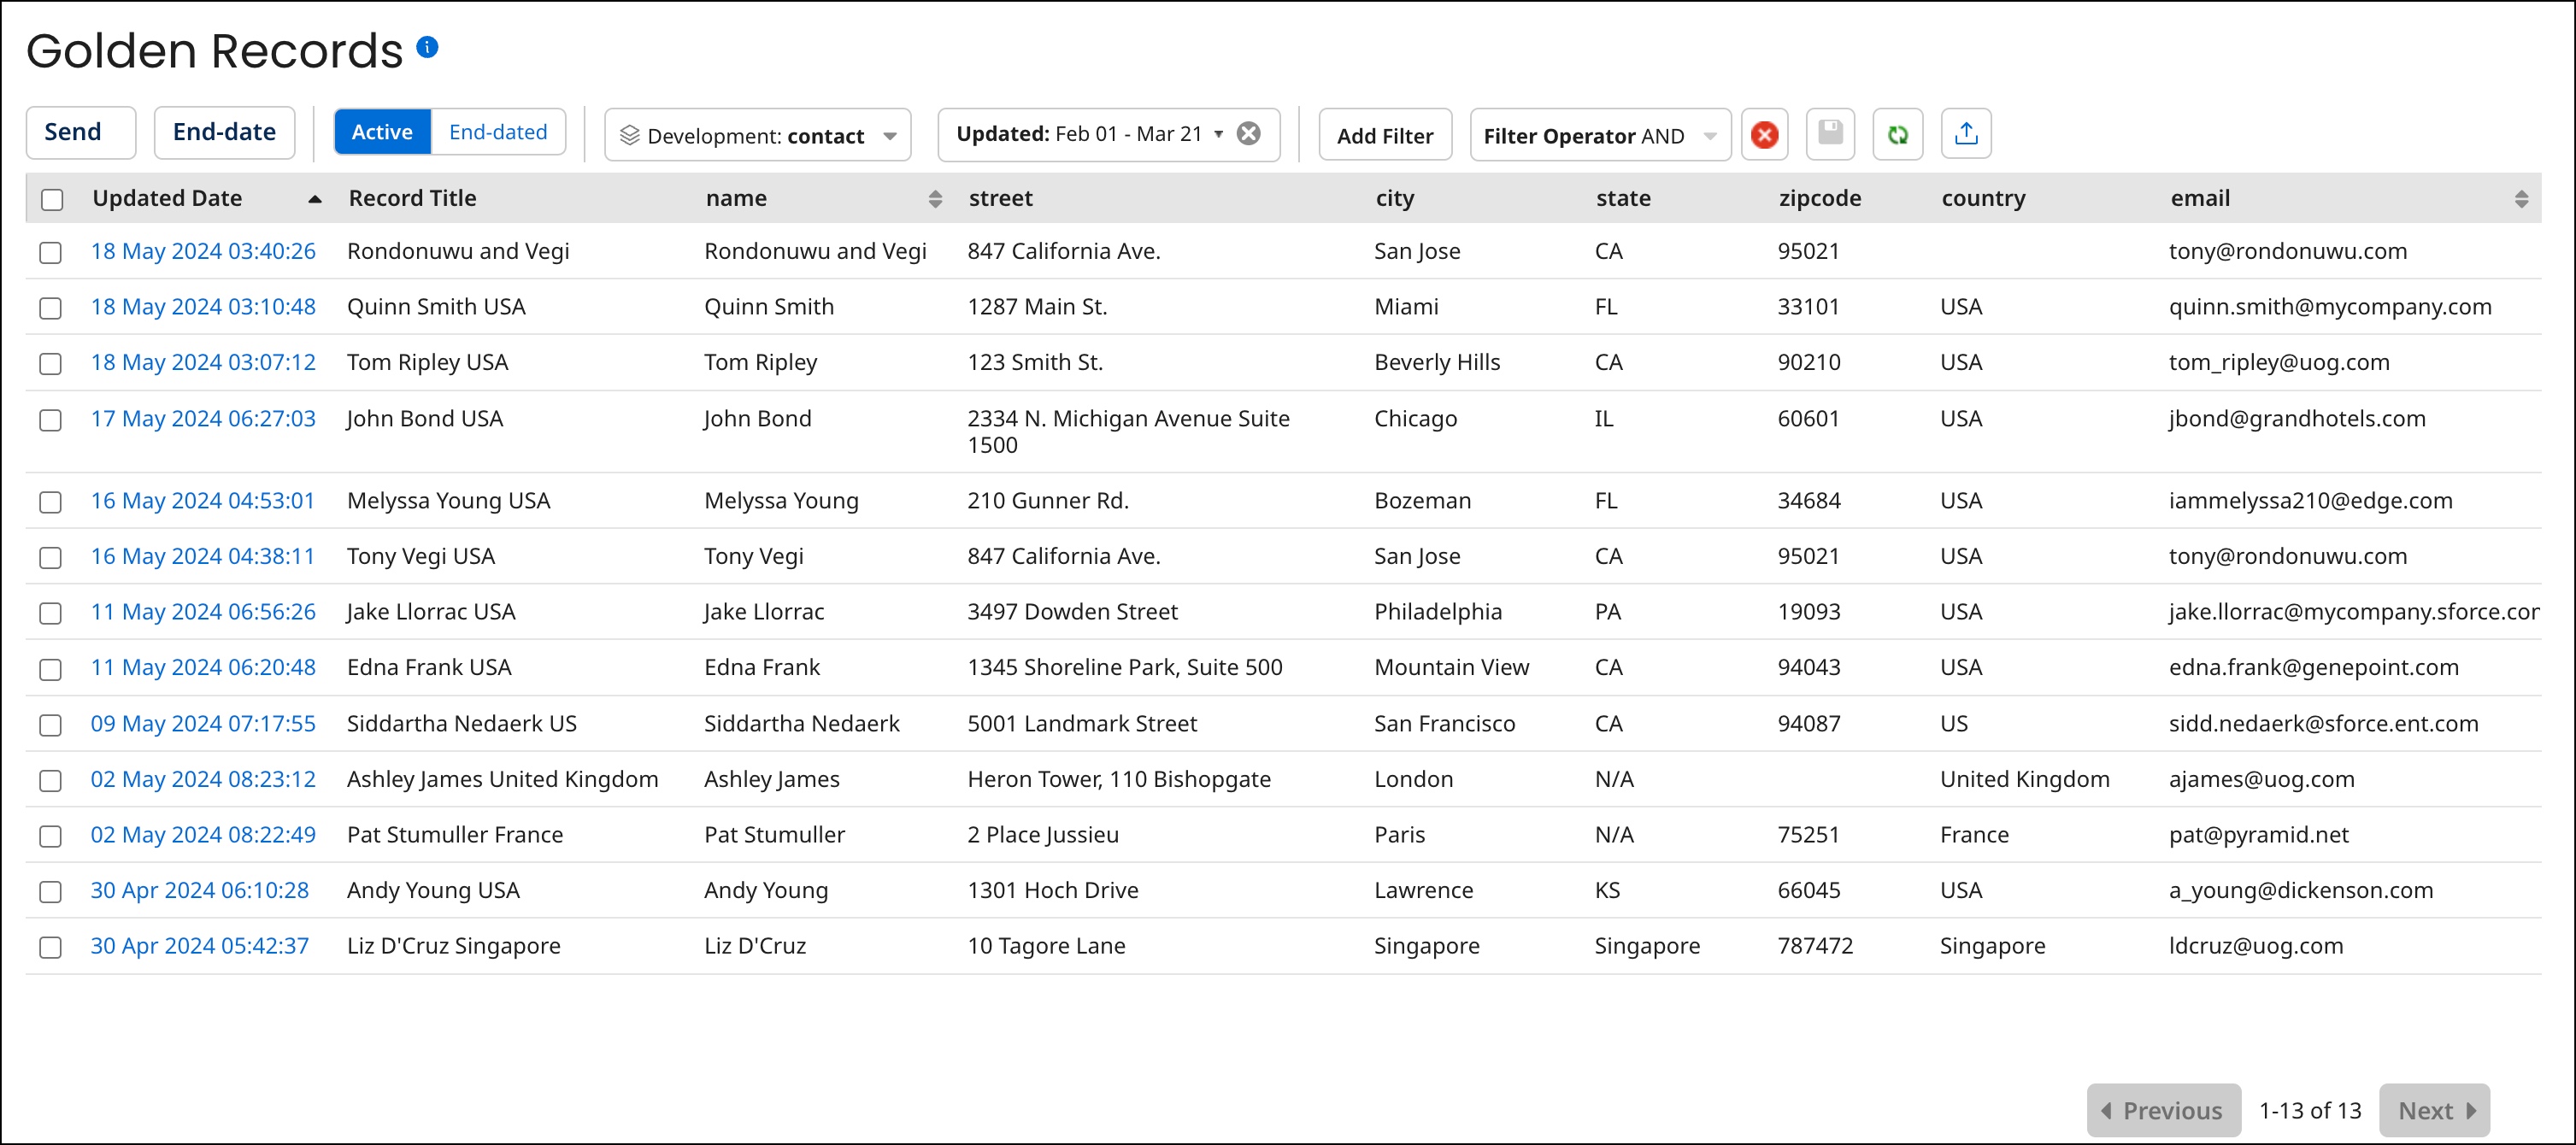The image size is (2576, 1145).
Task: Switch to the End-dated tab
Action: (498, 131)
